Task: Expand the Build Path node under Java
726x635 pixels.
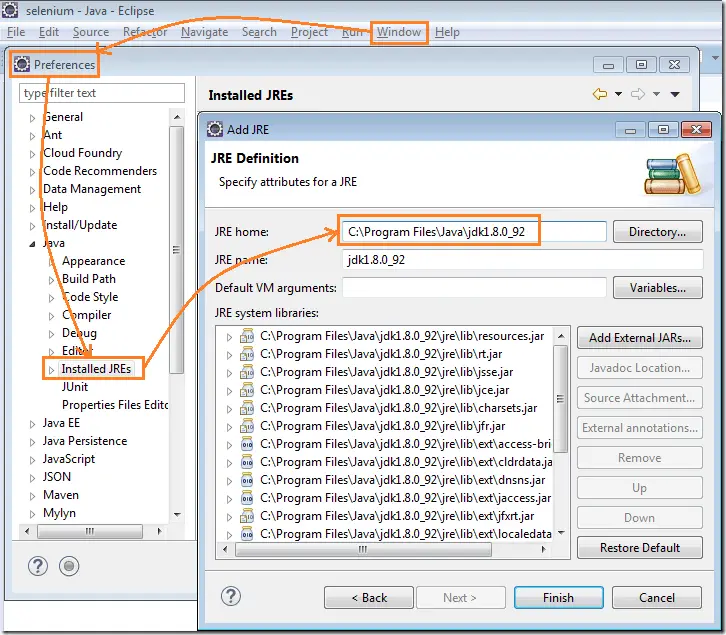Action: 51,280
